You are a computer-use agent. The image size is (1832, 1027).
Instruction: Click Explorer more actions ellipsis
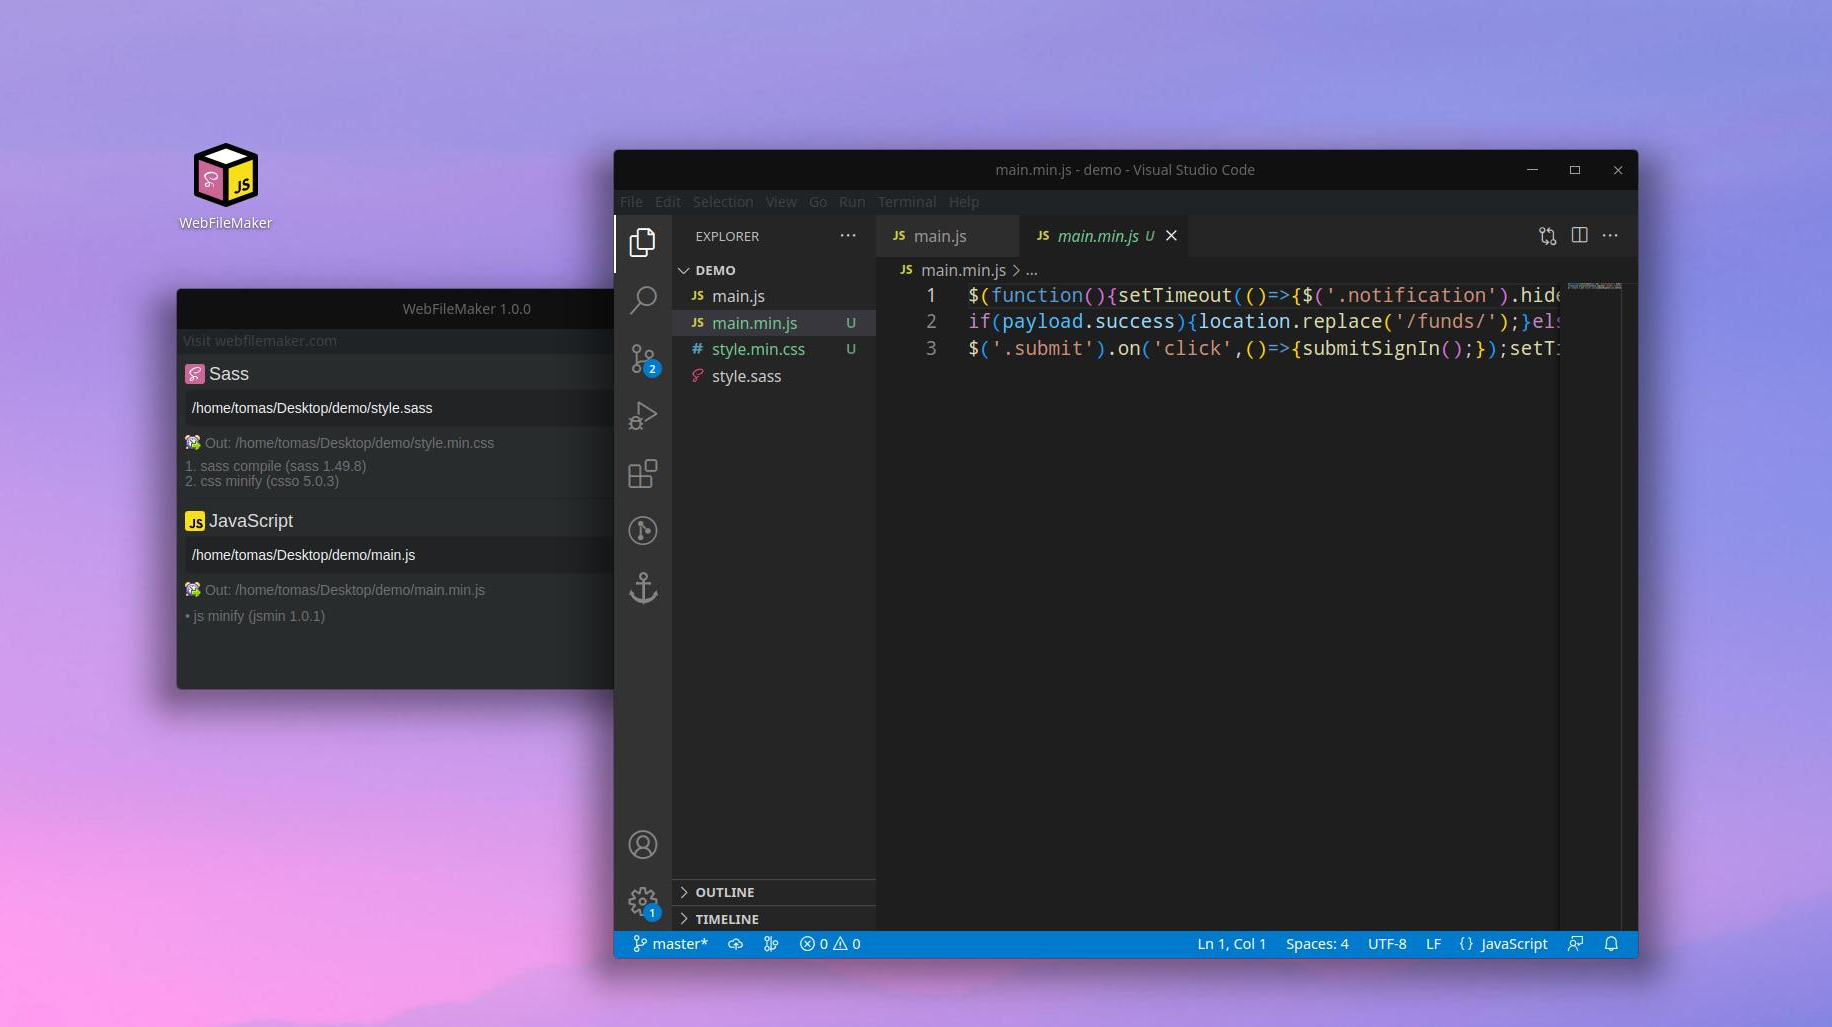(x=848, y=236)
